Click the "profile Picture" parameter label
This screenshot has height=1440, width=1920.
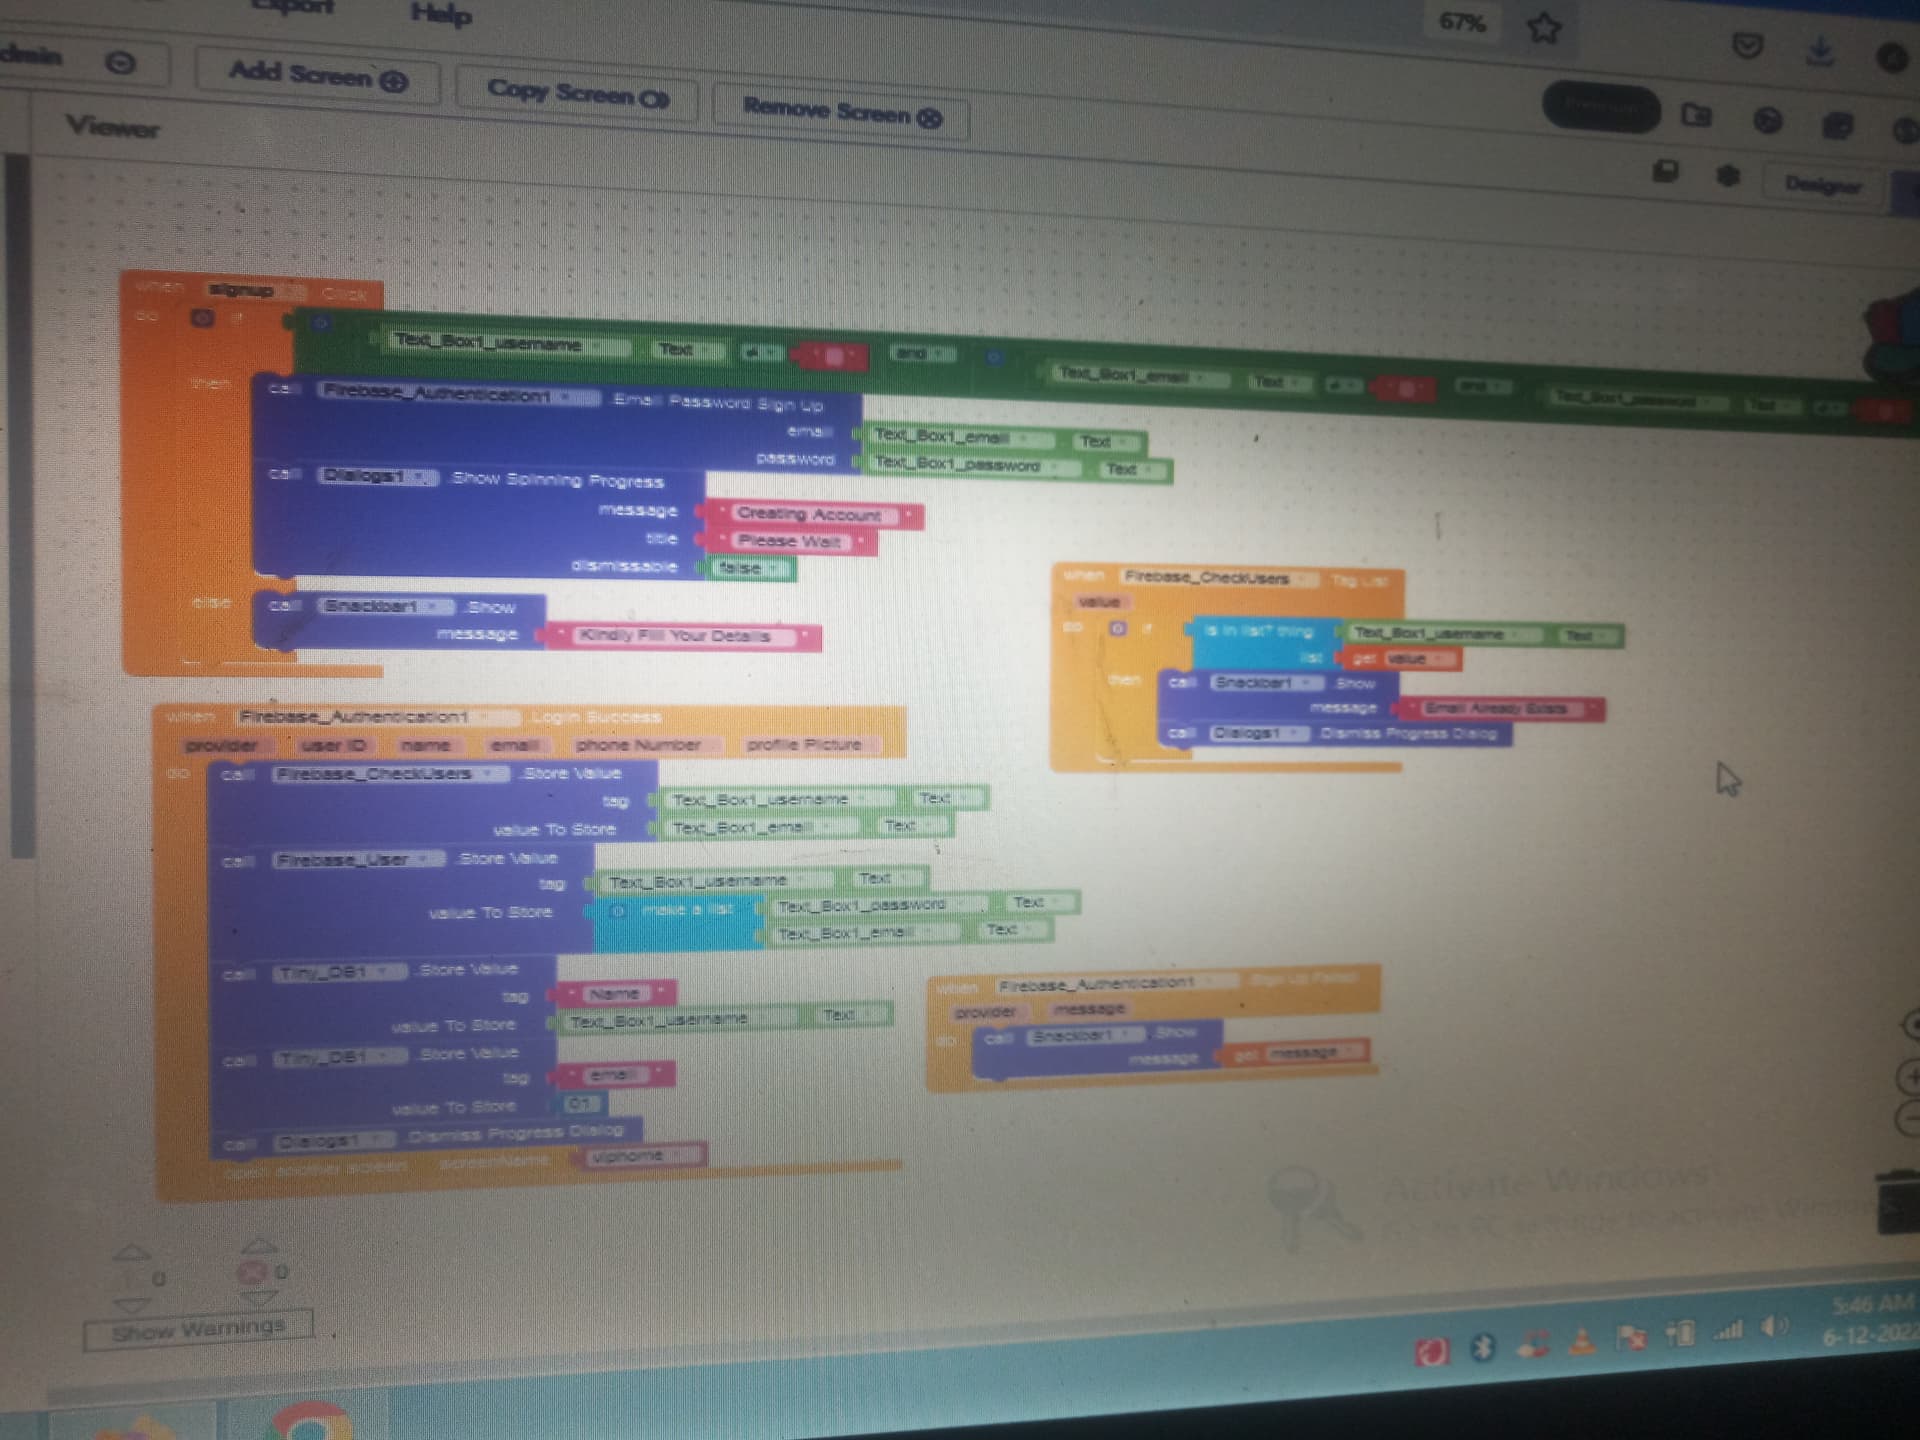(804, 745)
